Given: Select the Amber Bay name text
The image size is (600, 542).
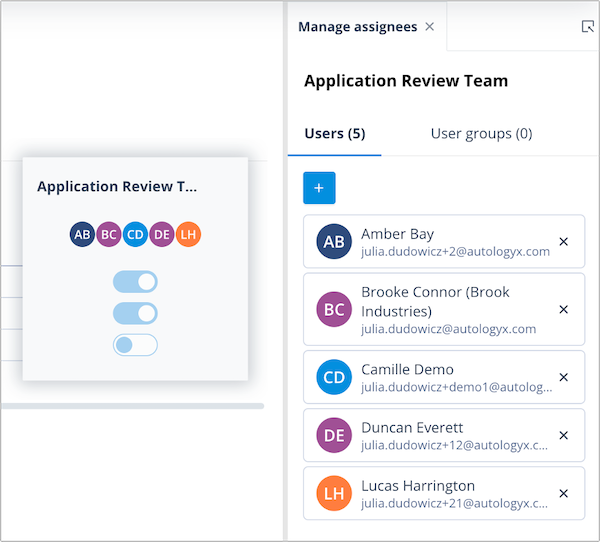Looking at the screenshot, I should tap(398, 234).
